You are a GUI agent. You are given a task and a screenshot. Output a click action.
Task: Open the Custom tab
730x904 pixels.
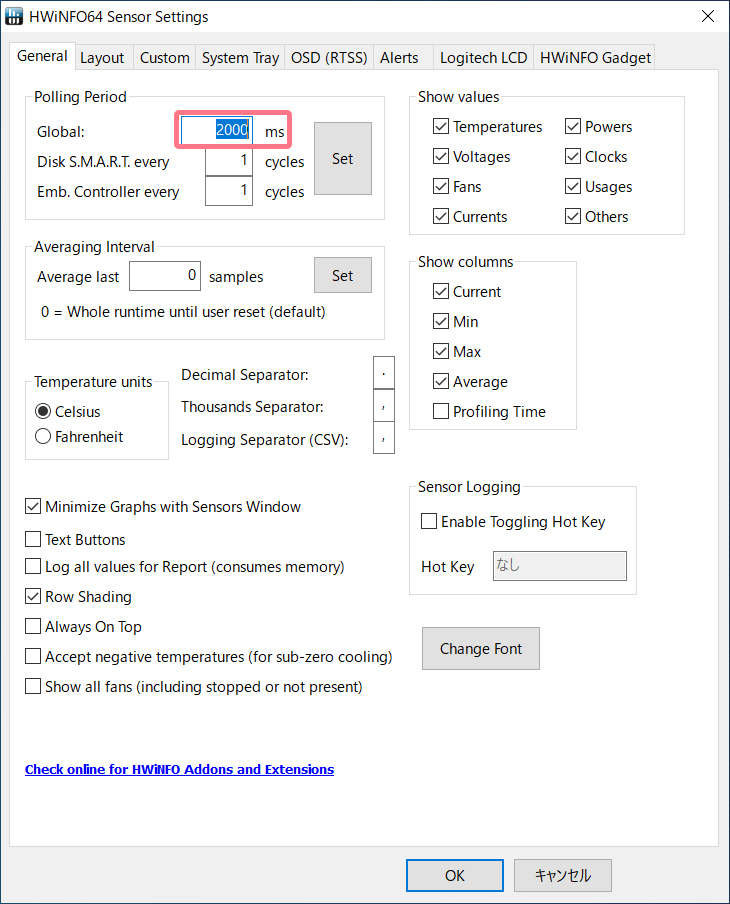tap(164, 58)
